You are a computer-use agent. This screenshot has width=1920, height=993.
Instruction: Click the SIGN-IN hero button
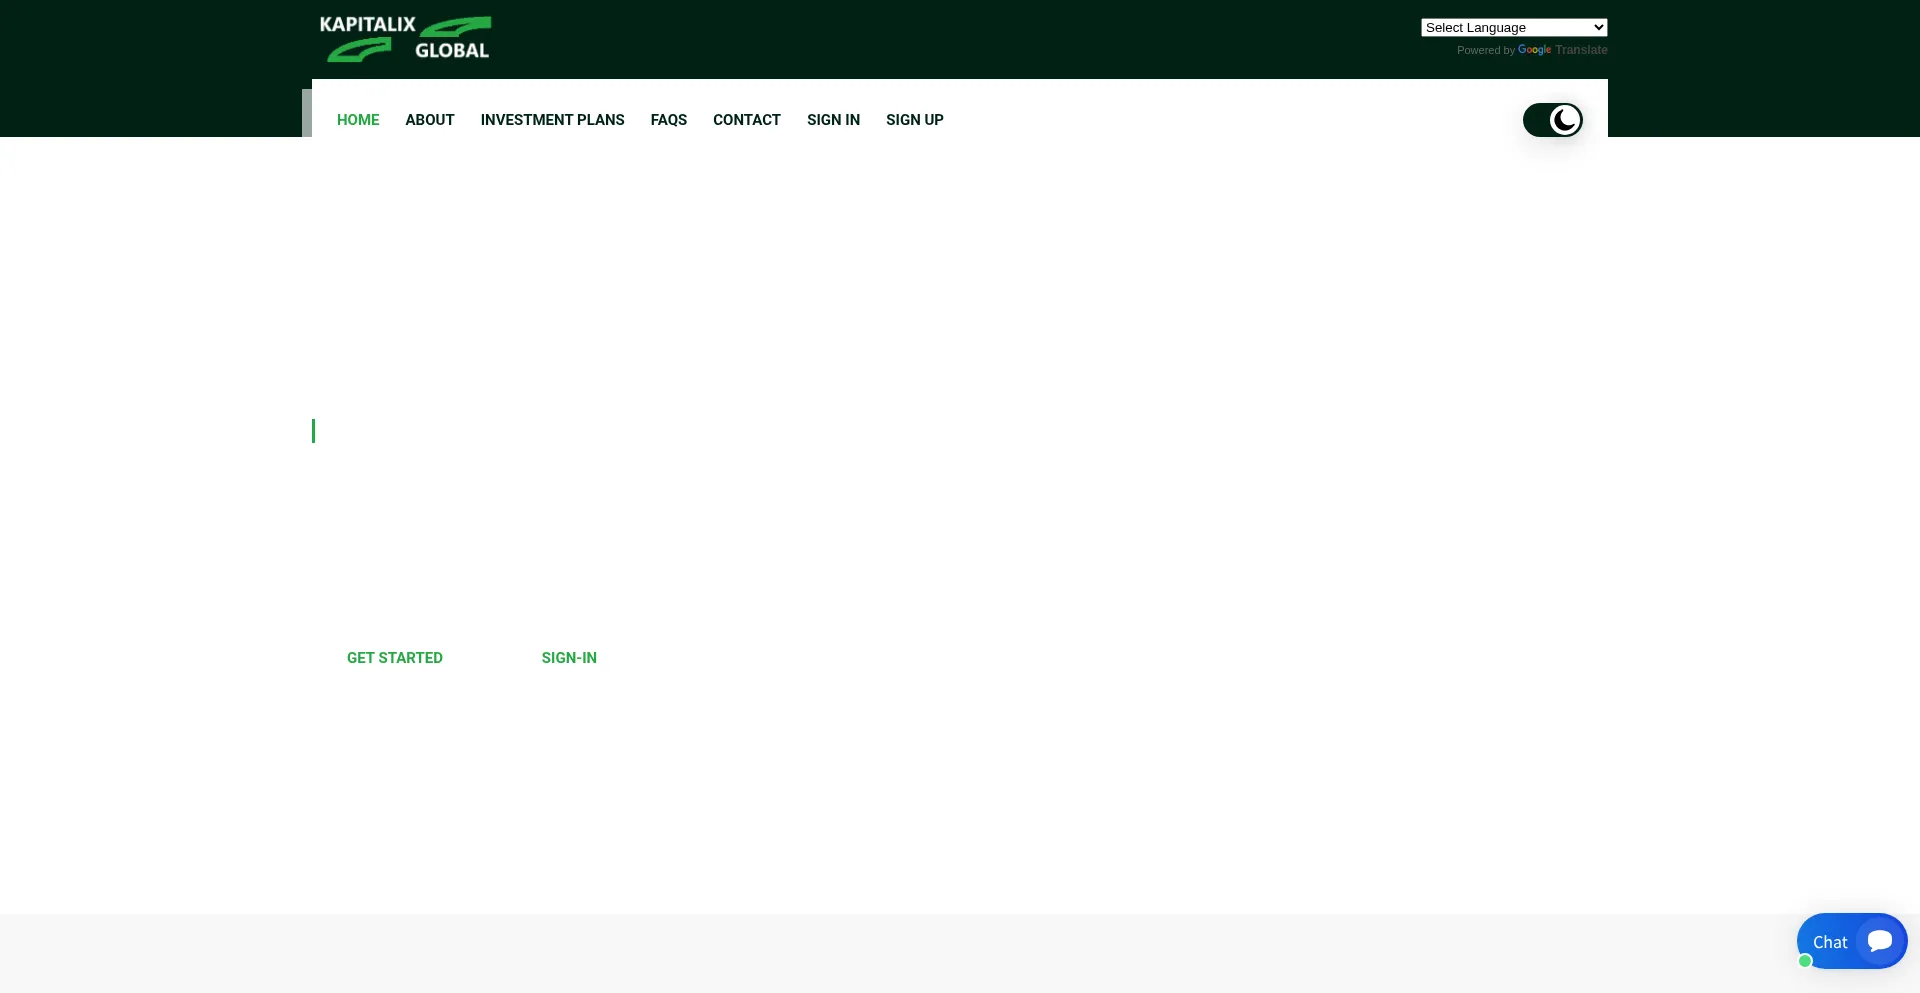point(569,658)
